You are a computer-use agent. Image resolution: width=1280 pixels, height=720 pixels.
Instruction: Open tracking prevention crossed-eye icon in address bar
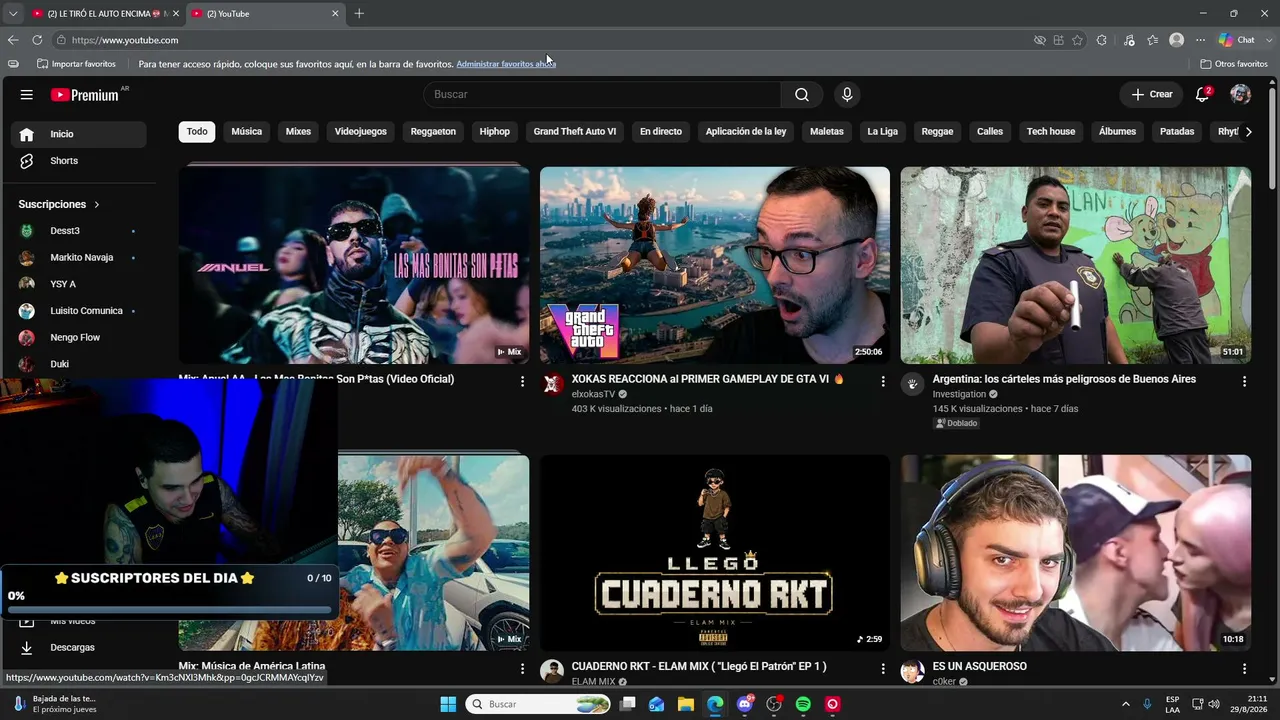point(1040,40)
